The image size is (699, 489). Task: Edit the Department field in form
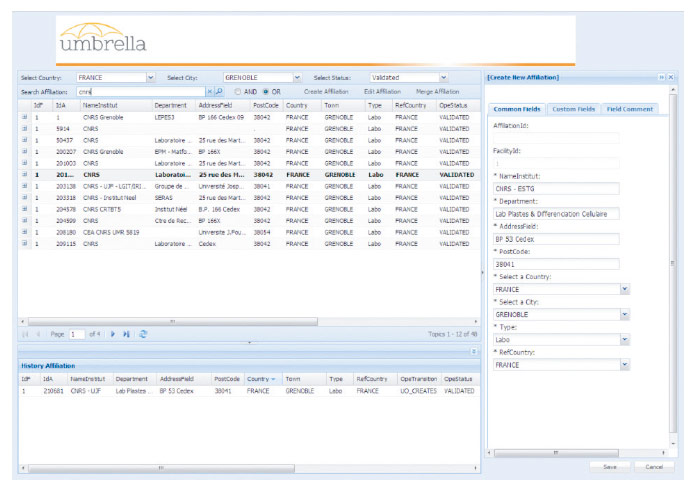click(556, 214)
